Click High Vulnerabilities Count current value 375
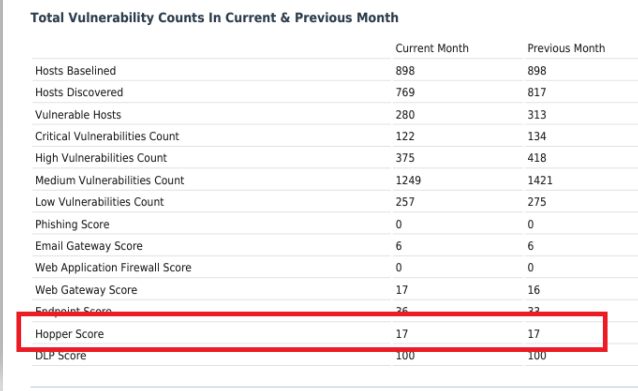Screen dimensions: 638x391 click(x=405, y=158)
